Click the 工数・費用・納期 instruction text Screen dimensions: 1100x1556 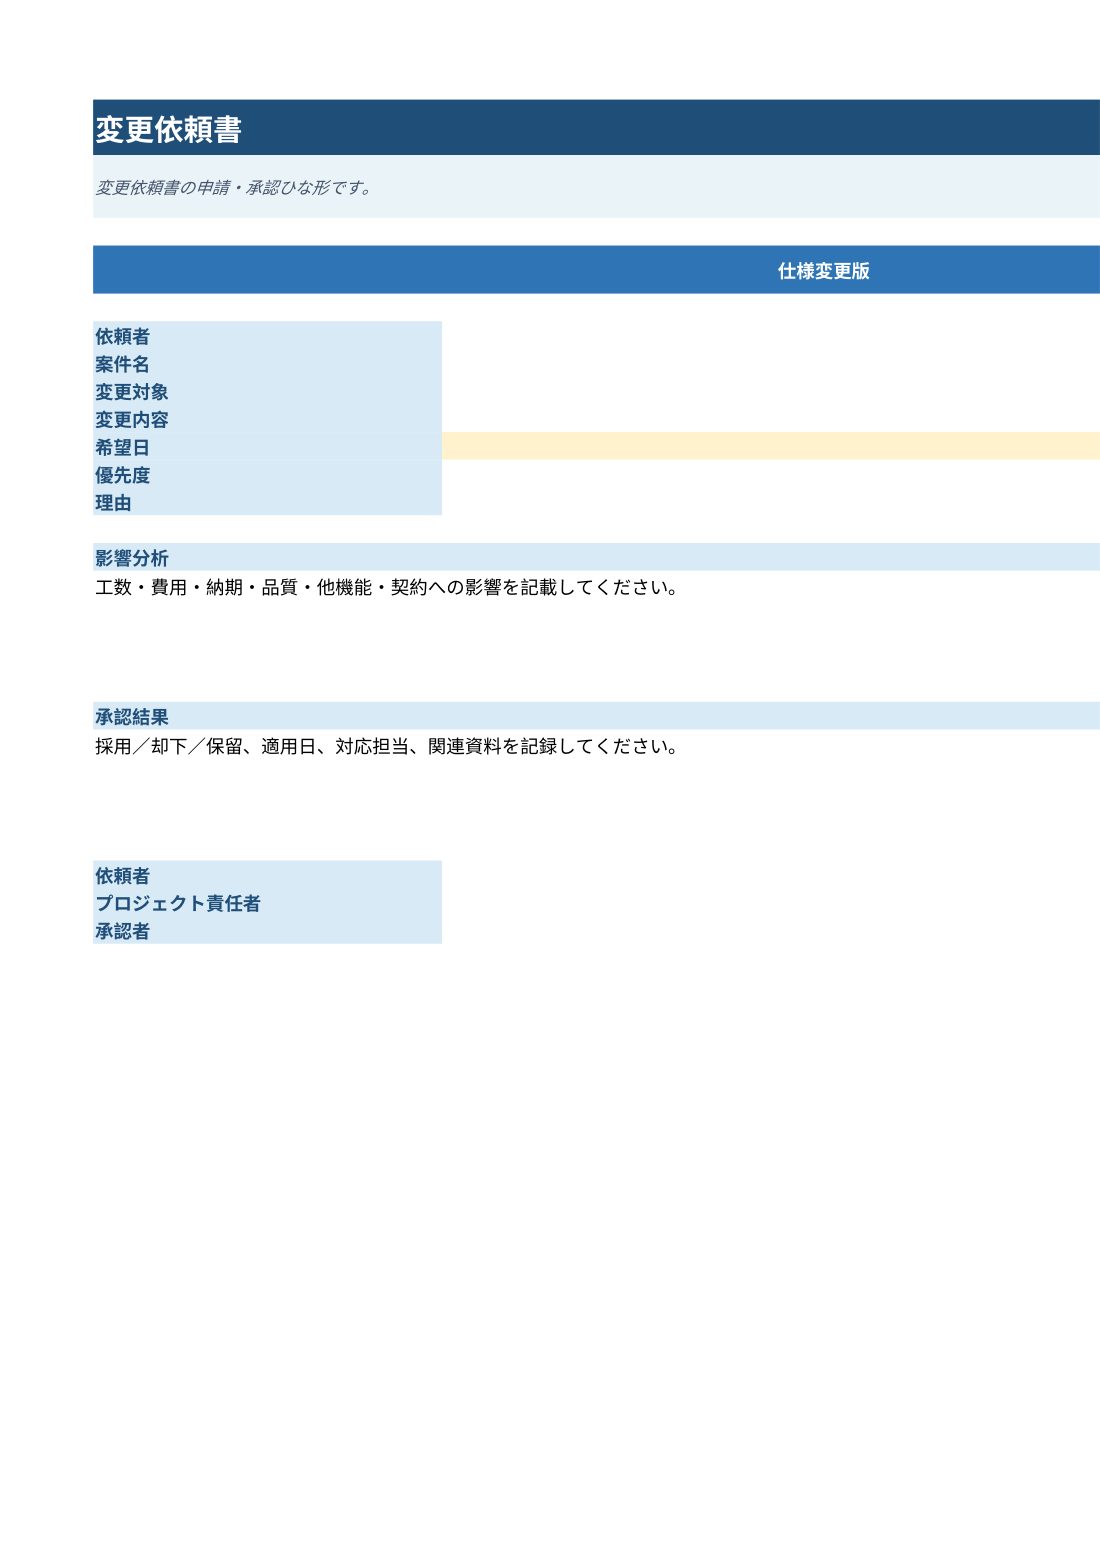tap(387, 587)
